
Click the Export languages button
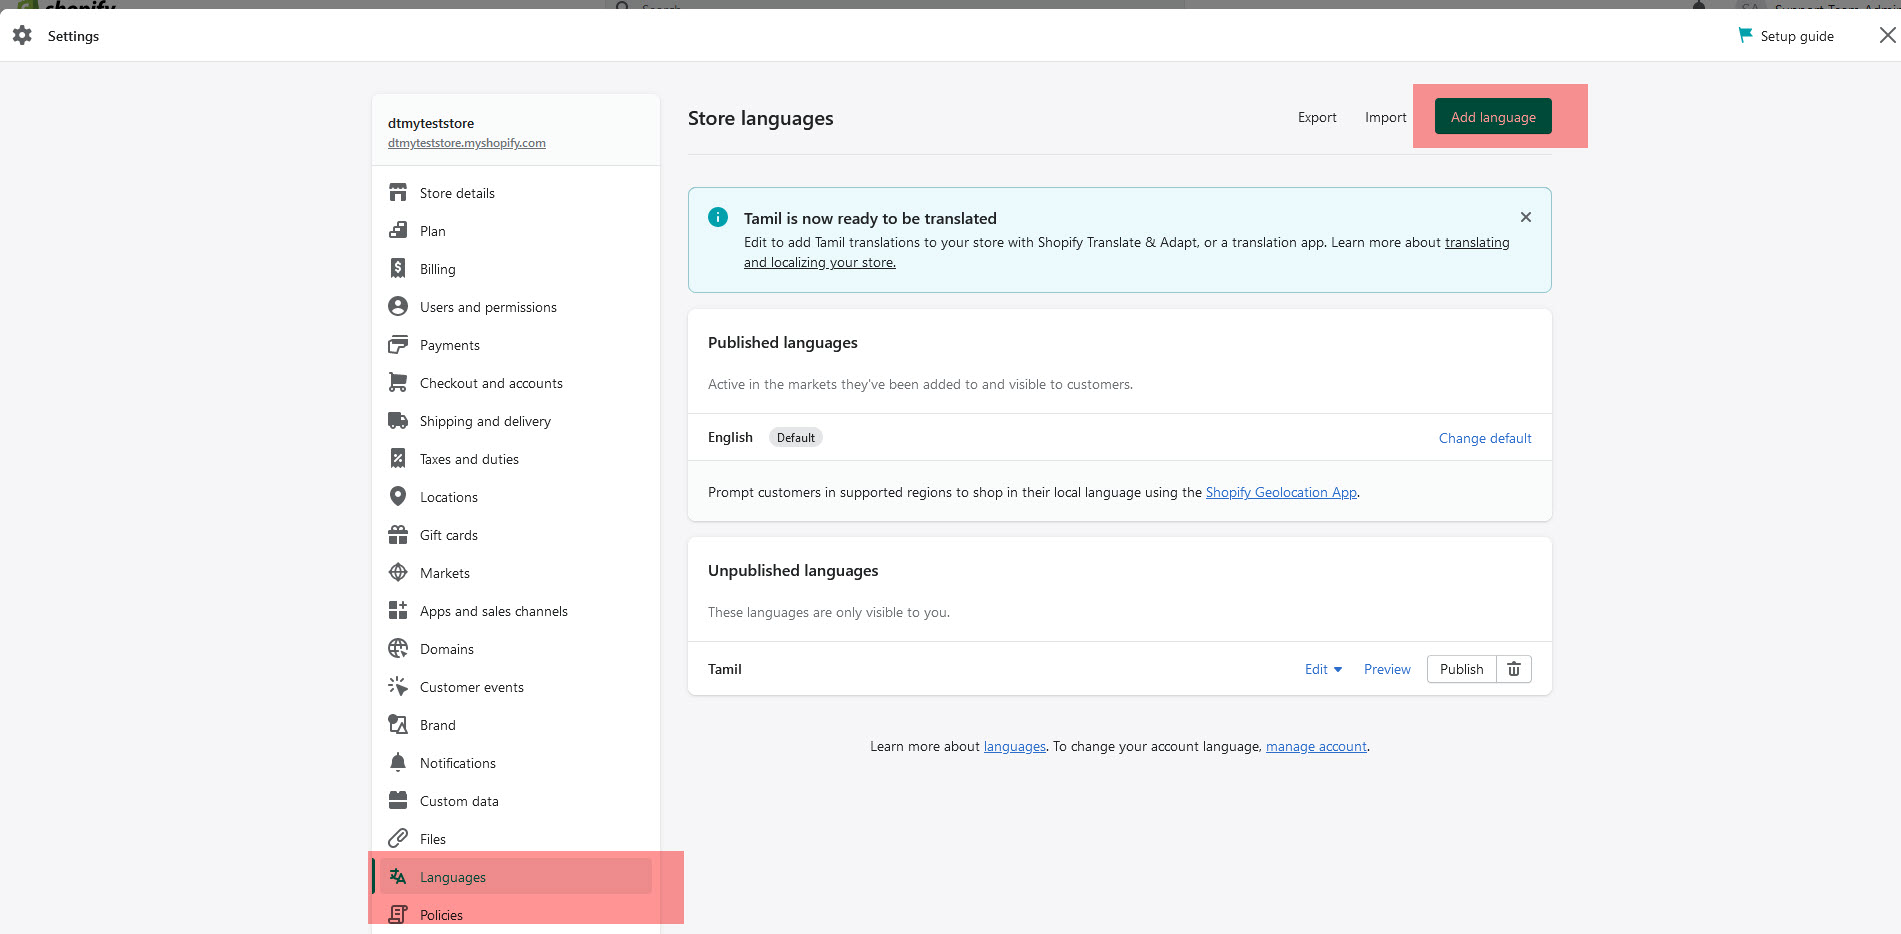[1316, 117]
